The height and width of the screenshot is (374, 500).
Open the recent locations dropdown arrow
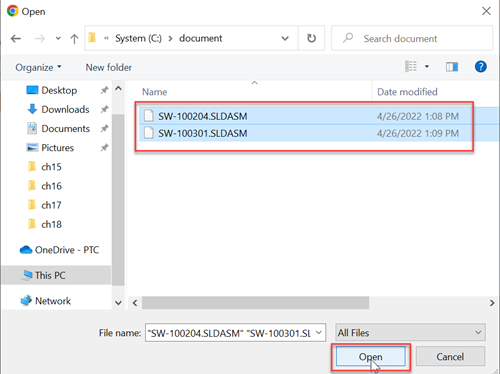coord(58,39)
